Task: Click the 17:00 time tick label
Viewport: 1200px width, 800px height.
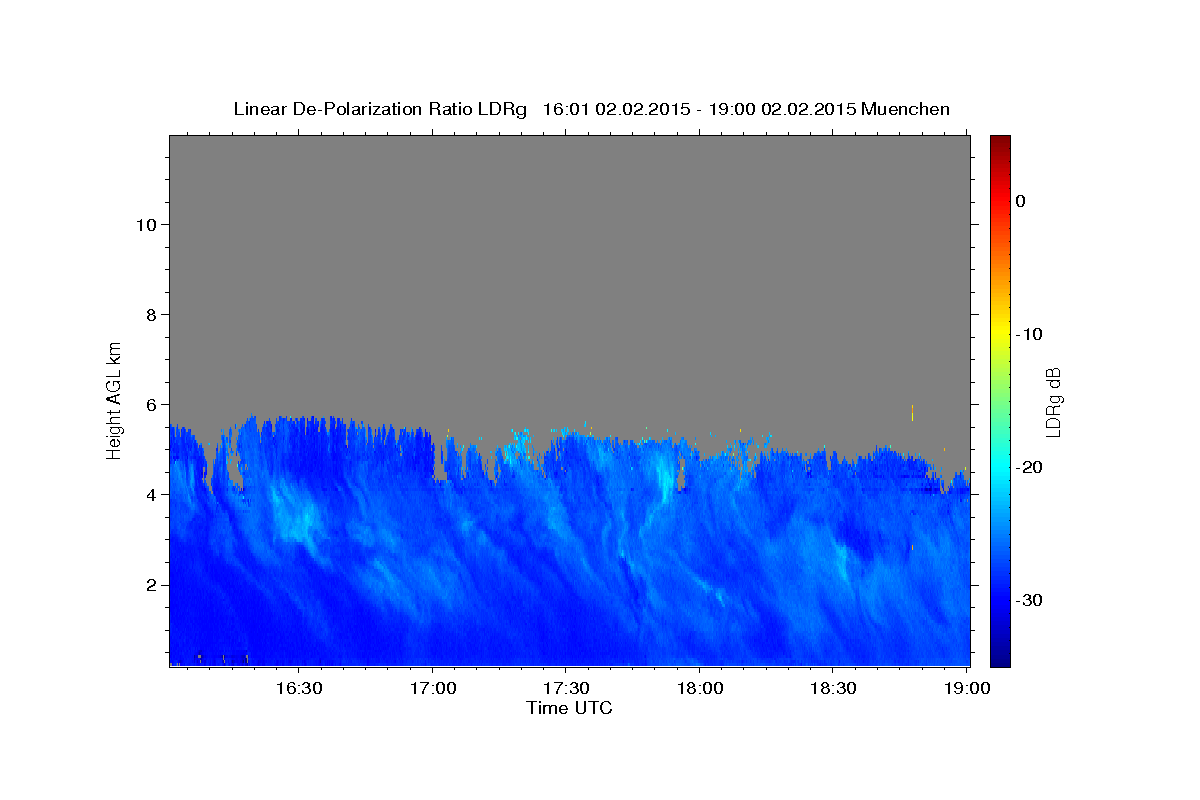Action: (x=432, y=689)
